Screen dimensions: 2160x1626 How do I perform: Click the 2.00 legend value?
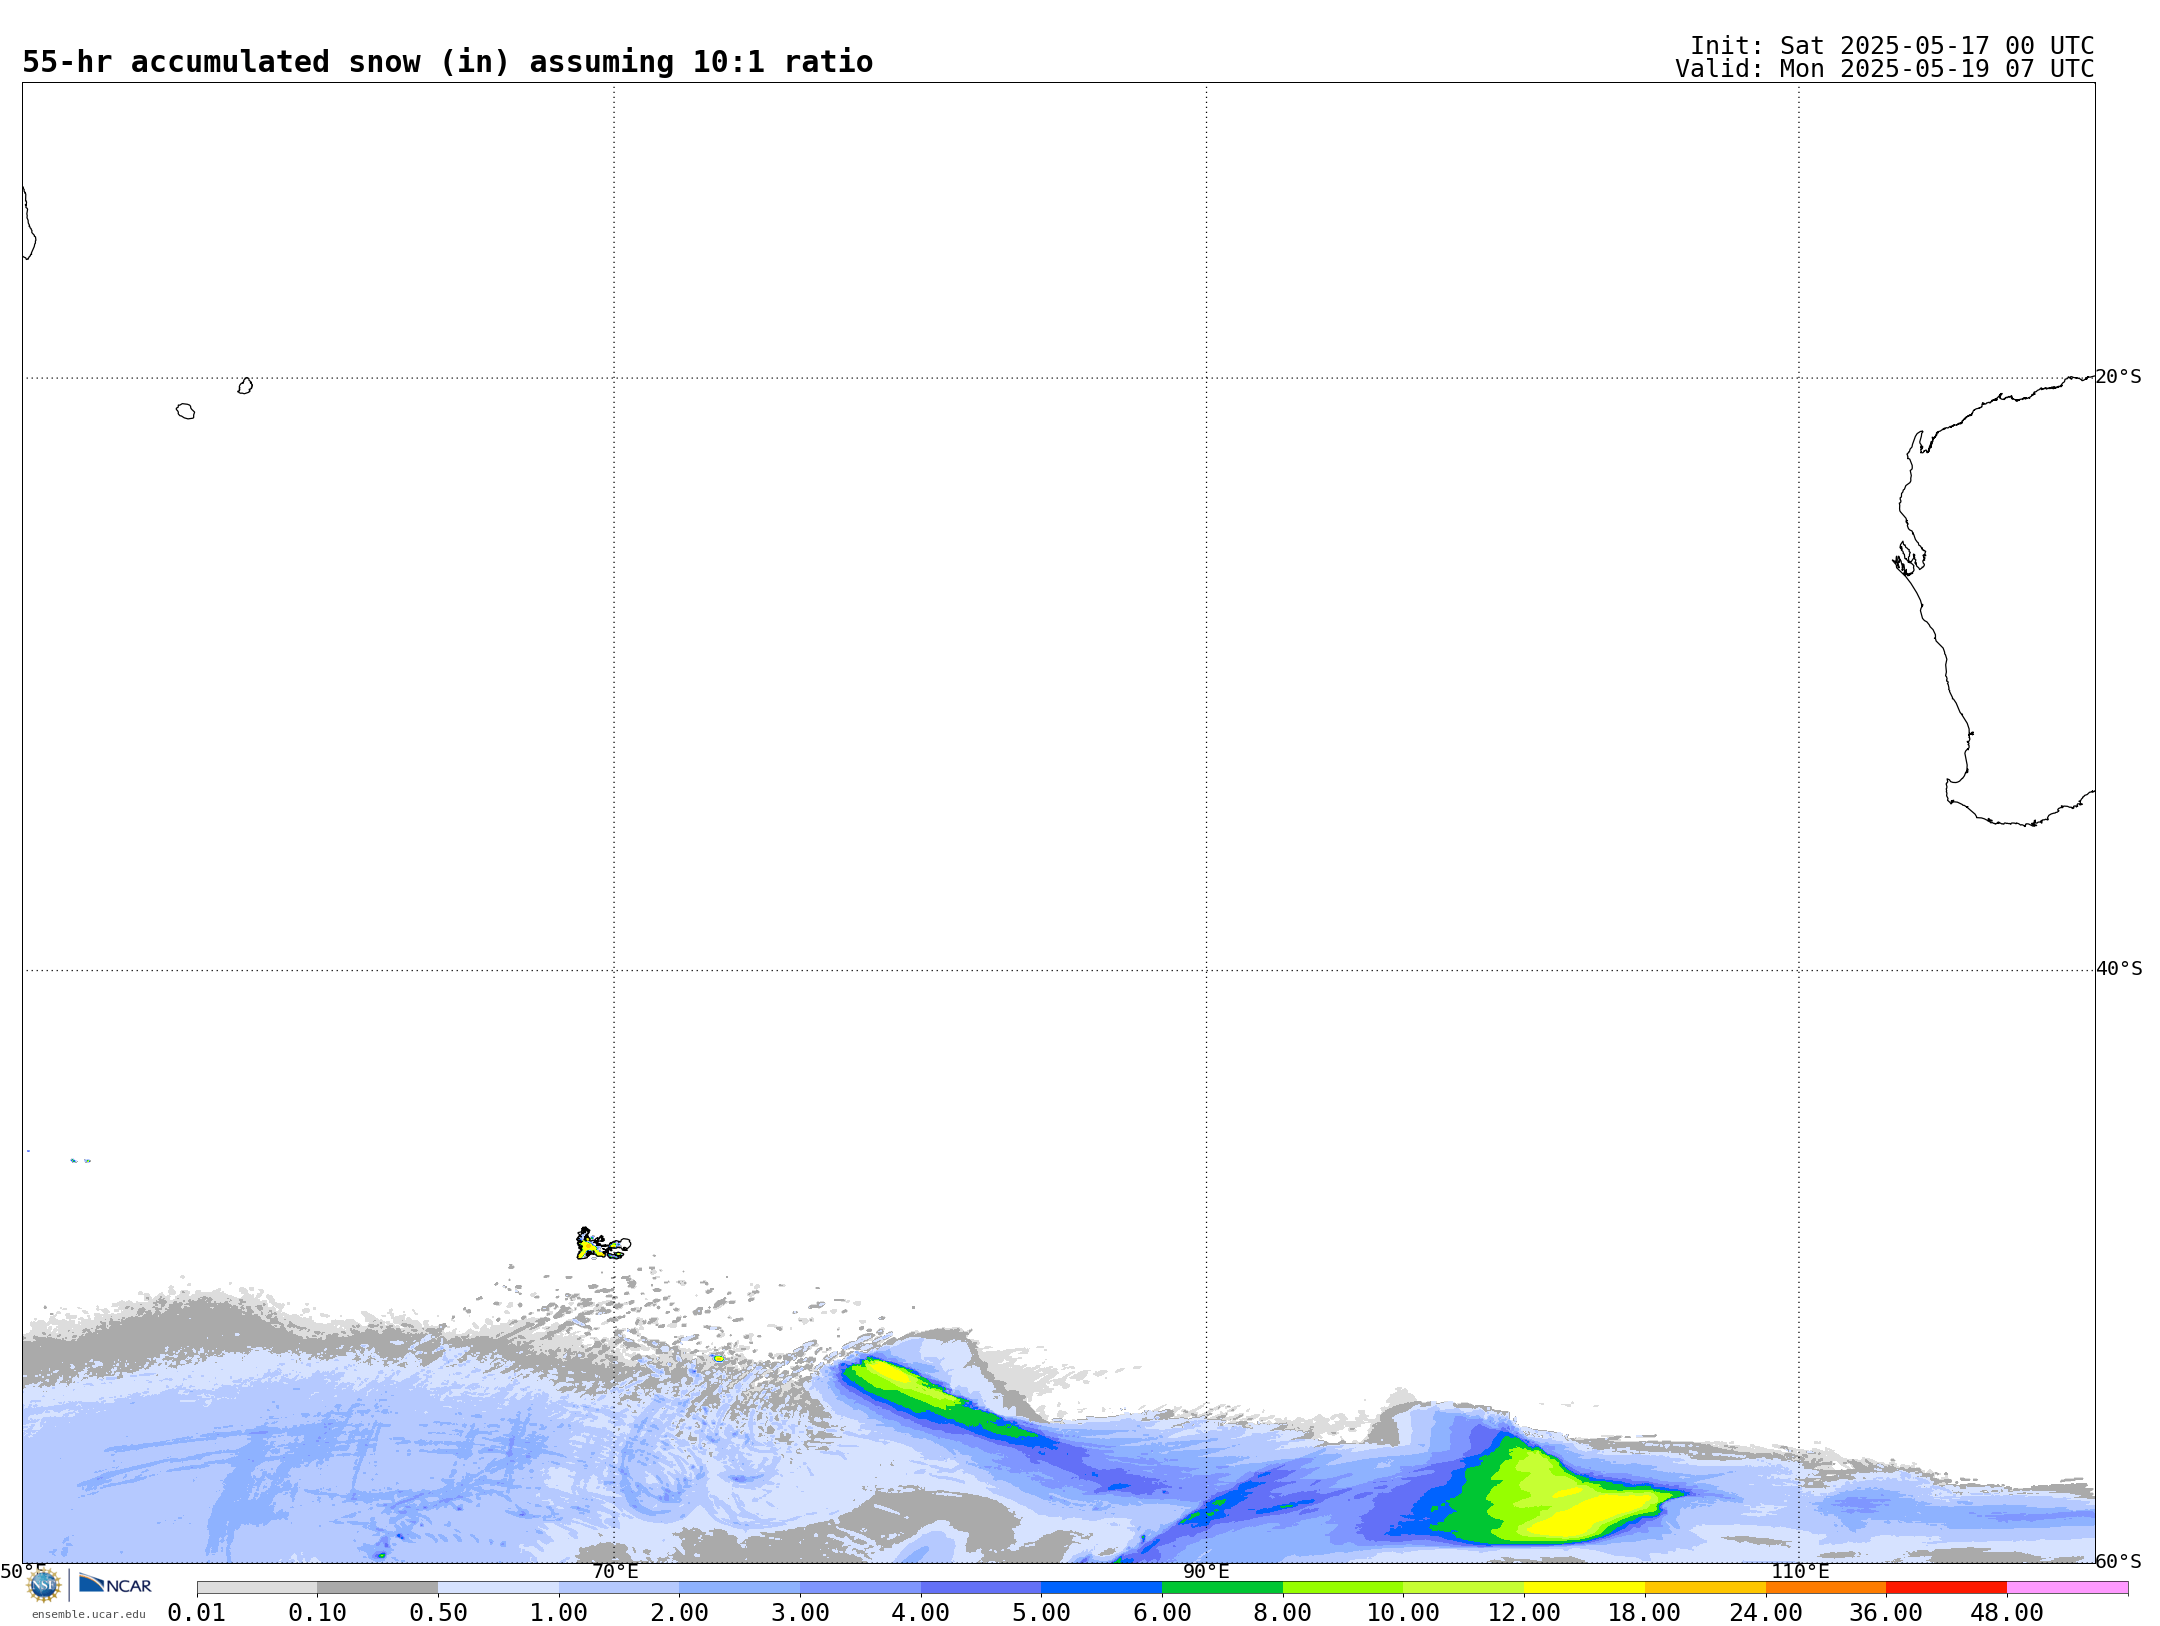[x=680, y=1613]
